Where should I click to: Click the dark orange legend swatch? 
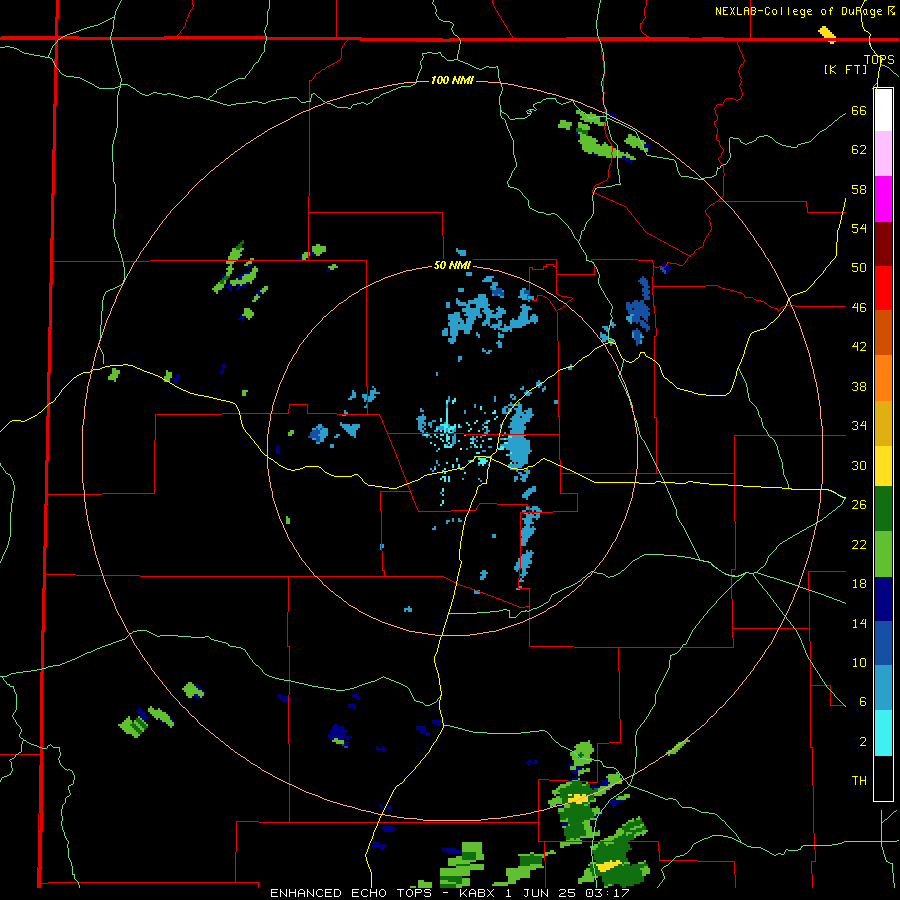coord(883,332)
